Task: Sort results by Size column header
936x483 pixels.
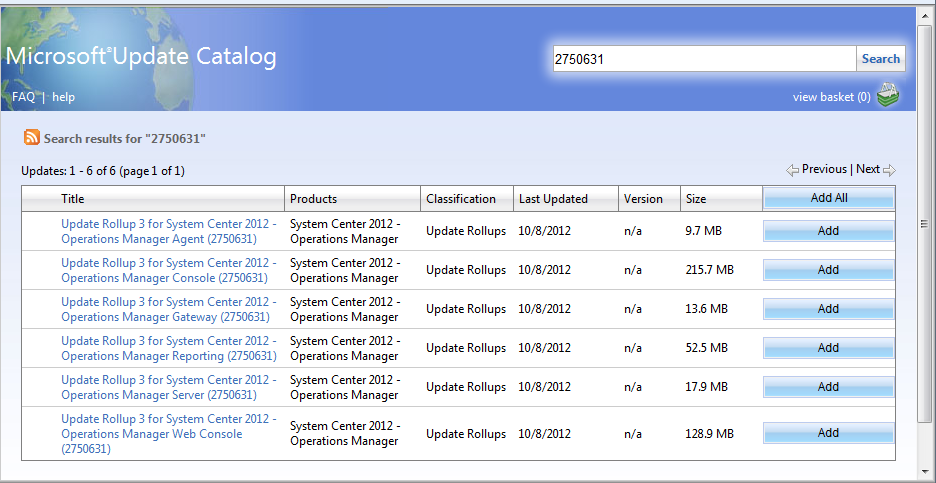Action: [696, 199]
